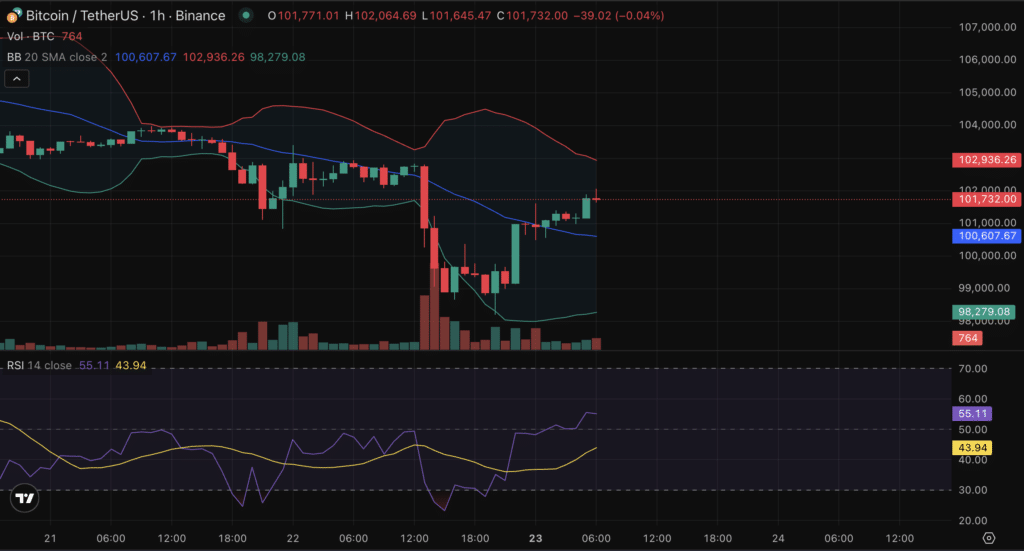
Task: Collapse the indicator legend with chevron button
Action: [17, 79]
